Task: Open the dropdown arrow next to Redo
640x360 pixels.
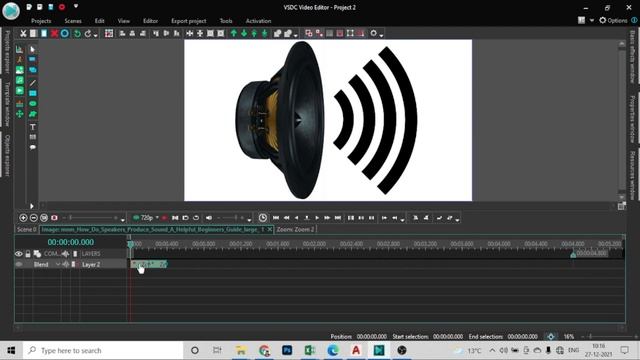Action: tap(96, 35)
